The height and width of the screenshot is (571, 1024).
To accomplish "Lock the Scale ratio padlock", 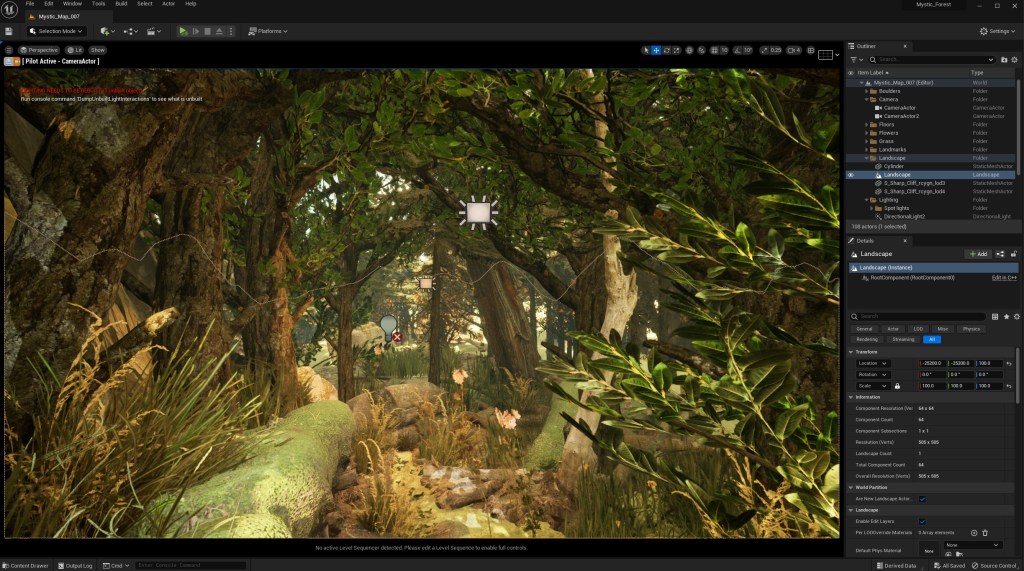I will (897, 386).
